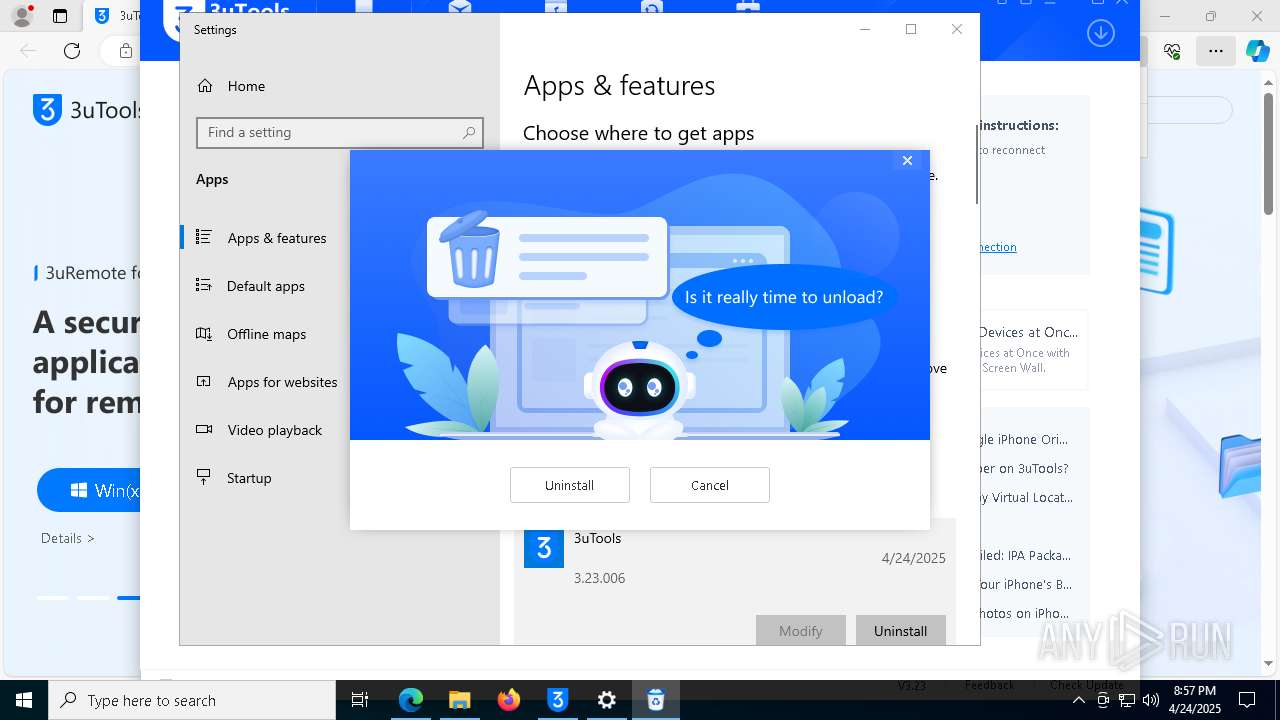The width and height of the screenshot is (1280, 720).
Task: Select the 3uTools app name in list
Action: point(597,538)
